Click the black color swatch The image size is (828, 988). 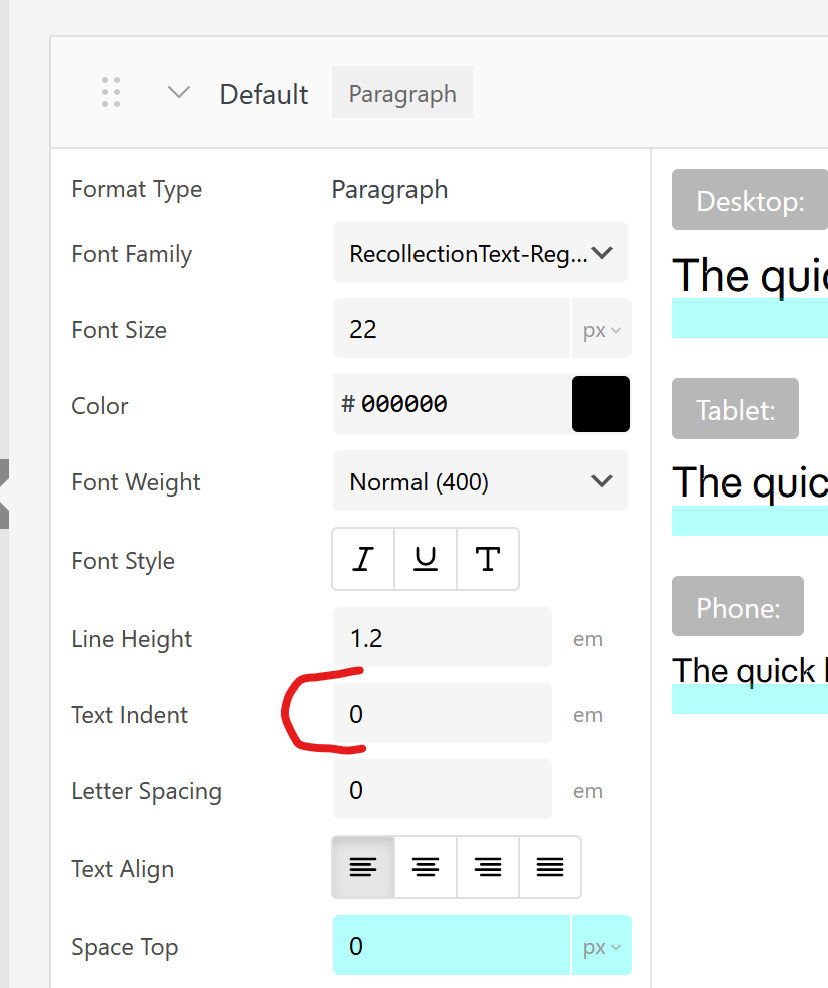pos(601,404)
